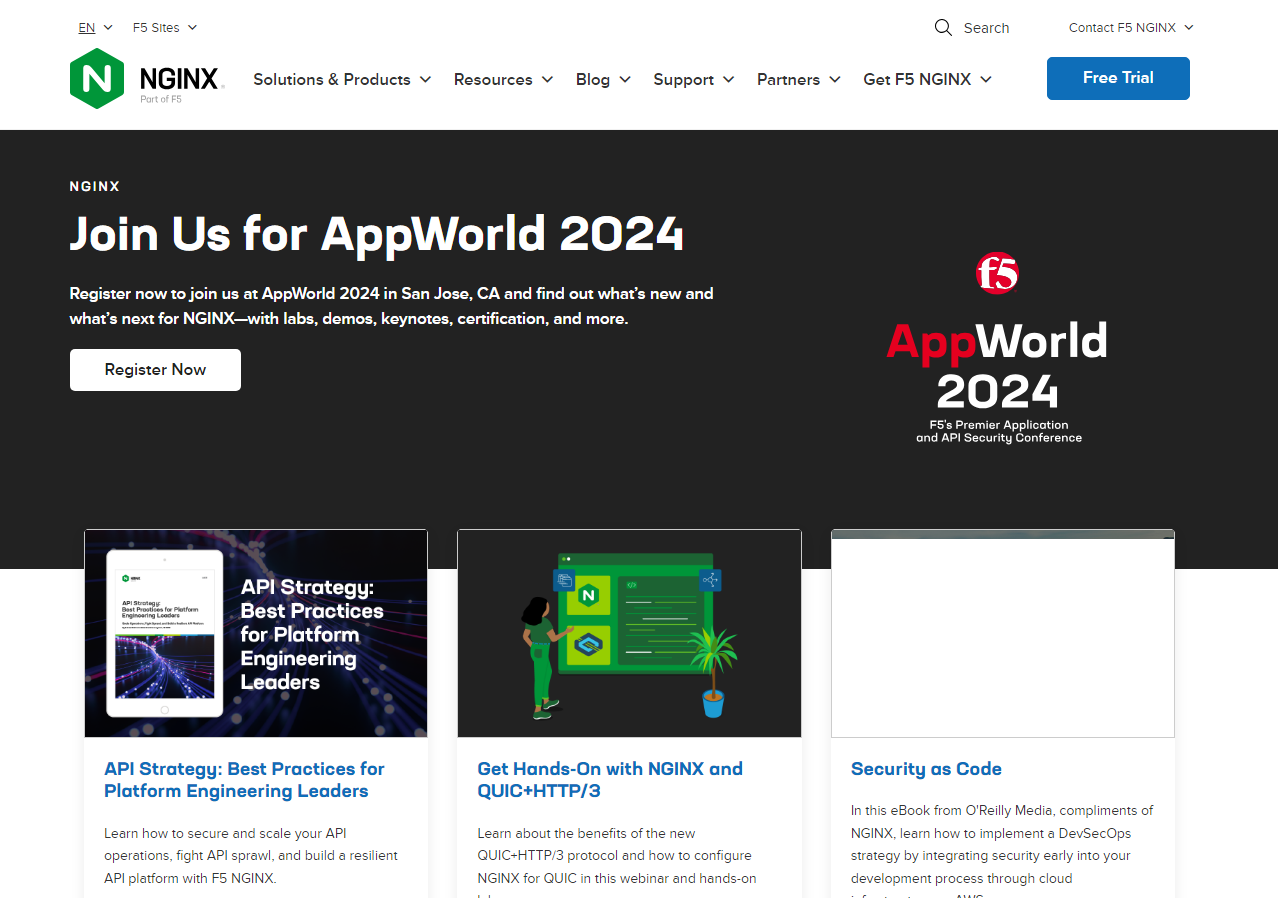
Task: Click the Free Trial button
Action: 1117,78
